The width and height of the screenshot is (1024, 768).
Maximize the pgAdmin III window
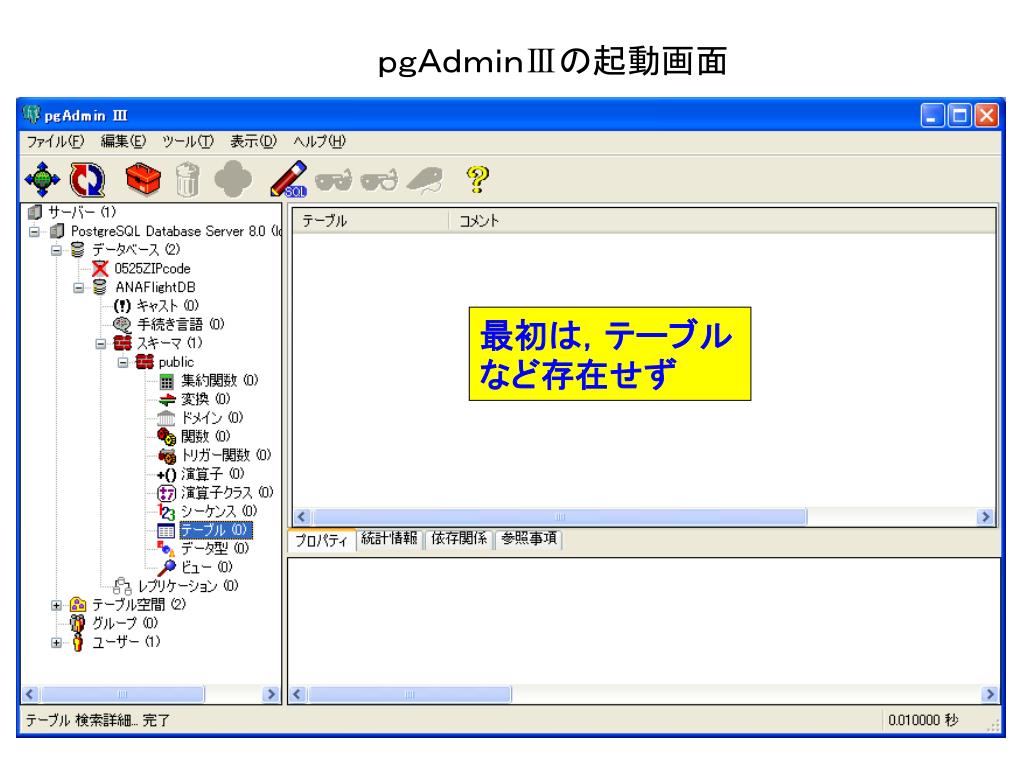coord(959,116)
